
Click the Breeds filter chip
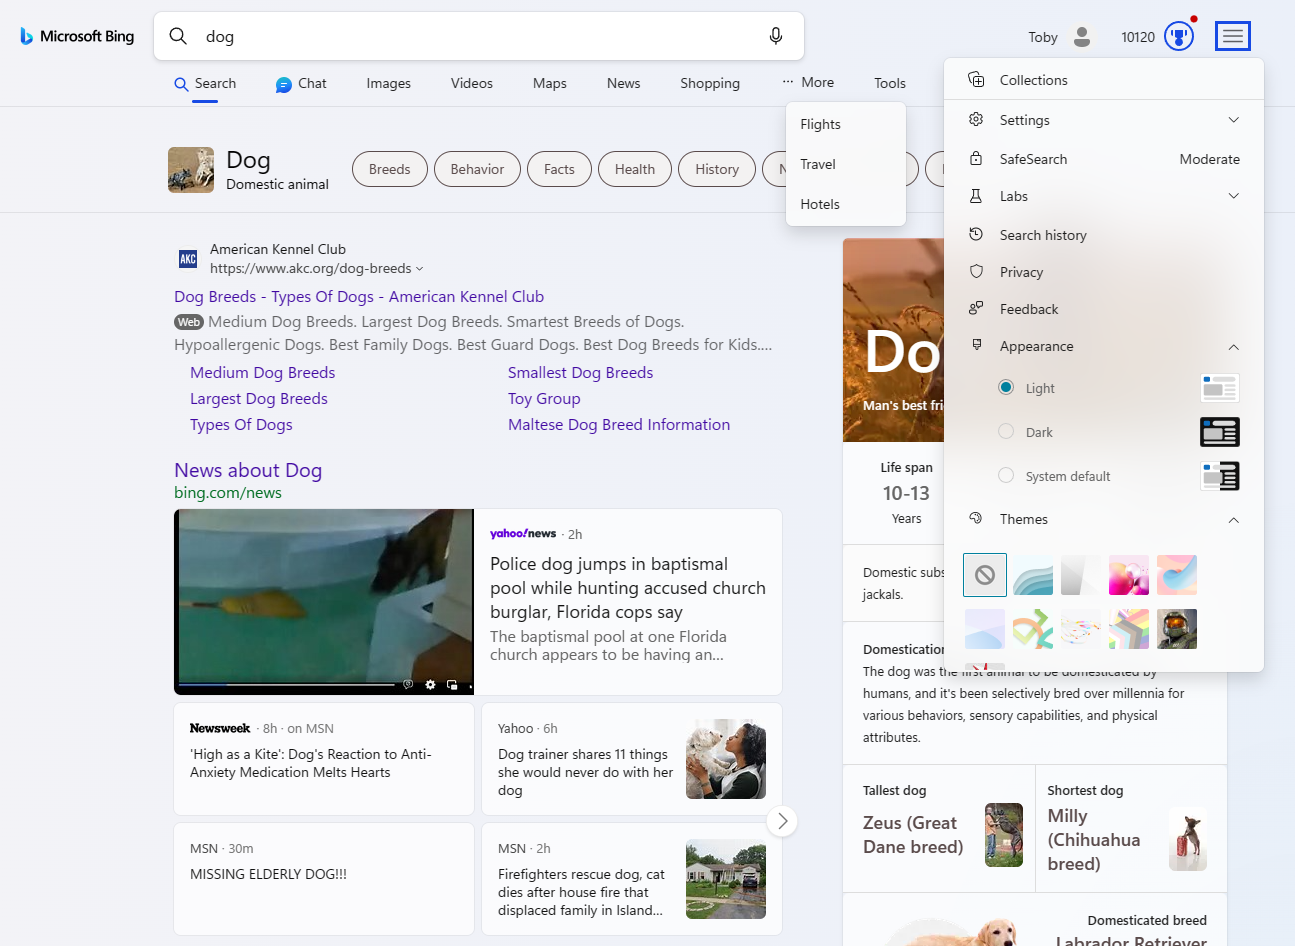390,169
